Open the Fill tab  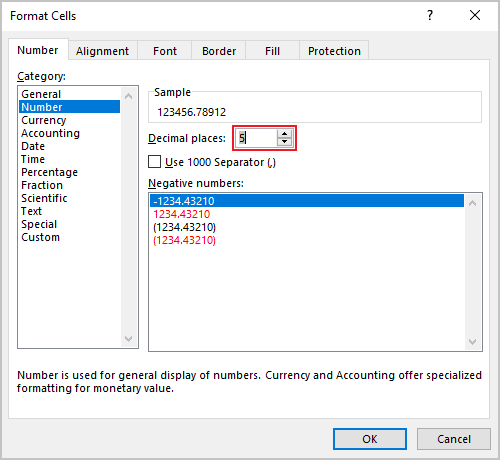point(272,51)
